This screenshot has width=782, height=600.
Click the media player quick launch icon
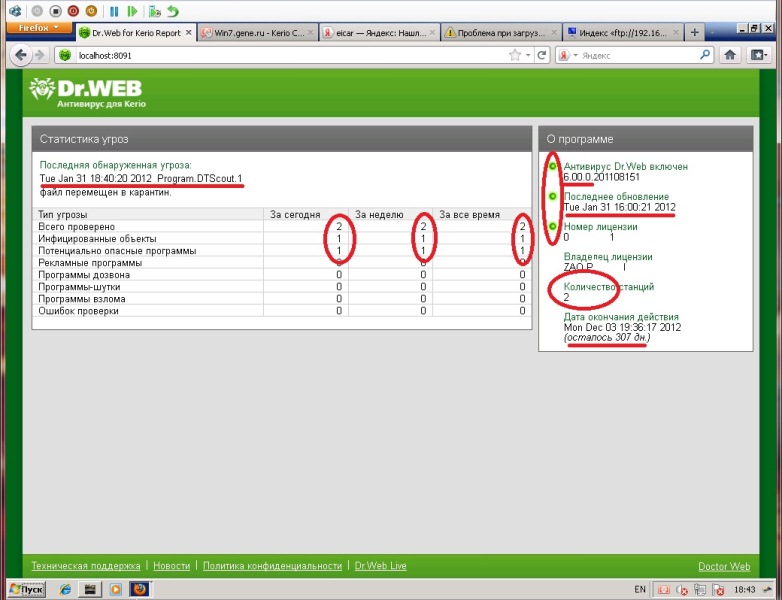pos(115,590)
